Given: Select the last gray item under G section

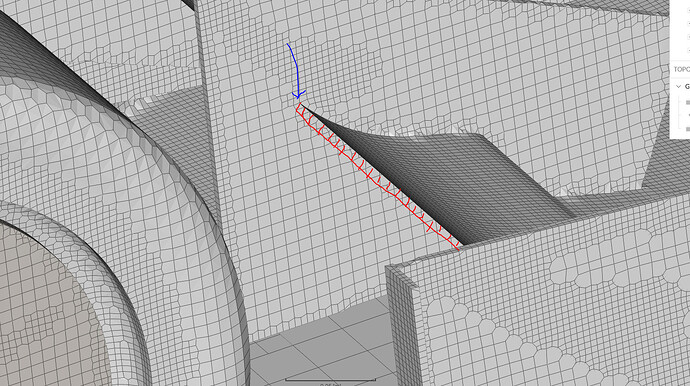Looking at the screenshot, I should pos(688,129).
